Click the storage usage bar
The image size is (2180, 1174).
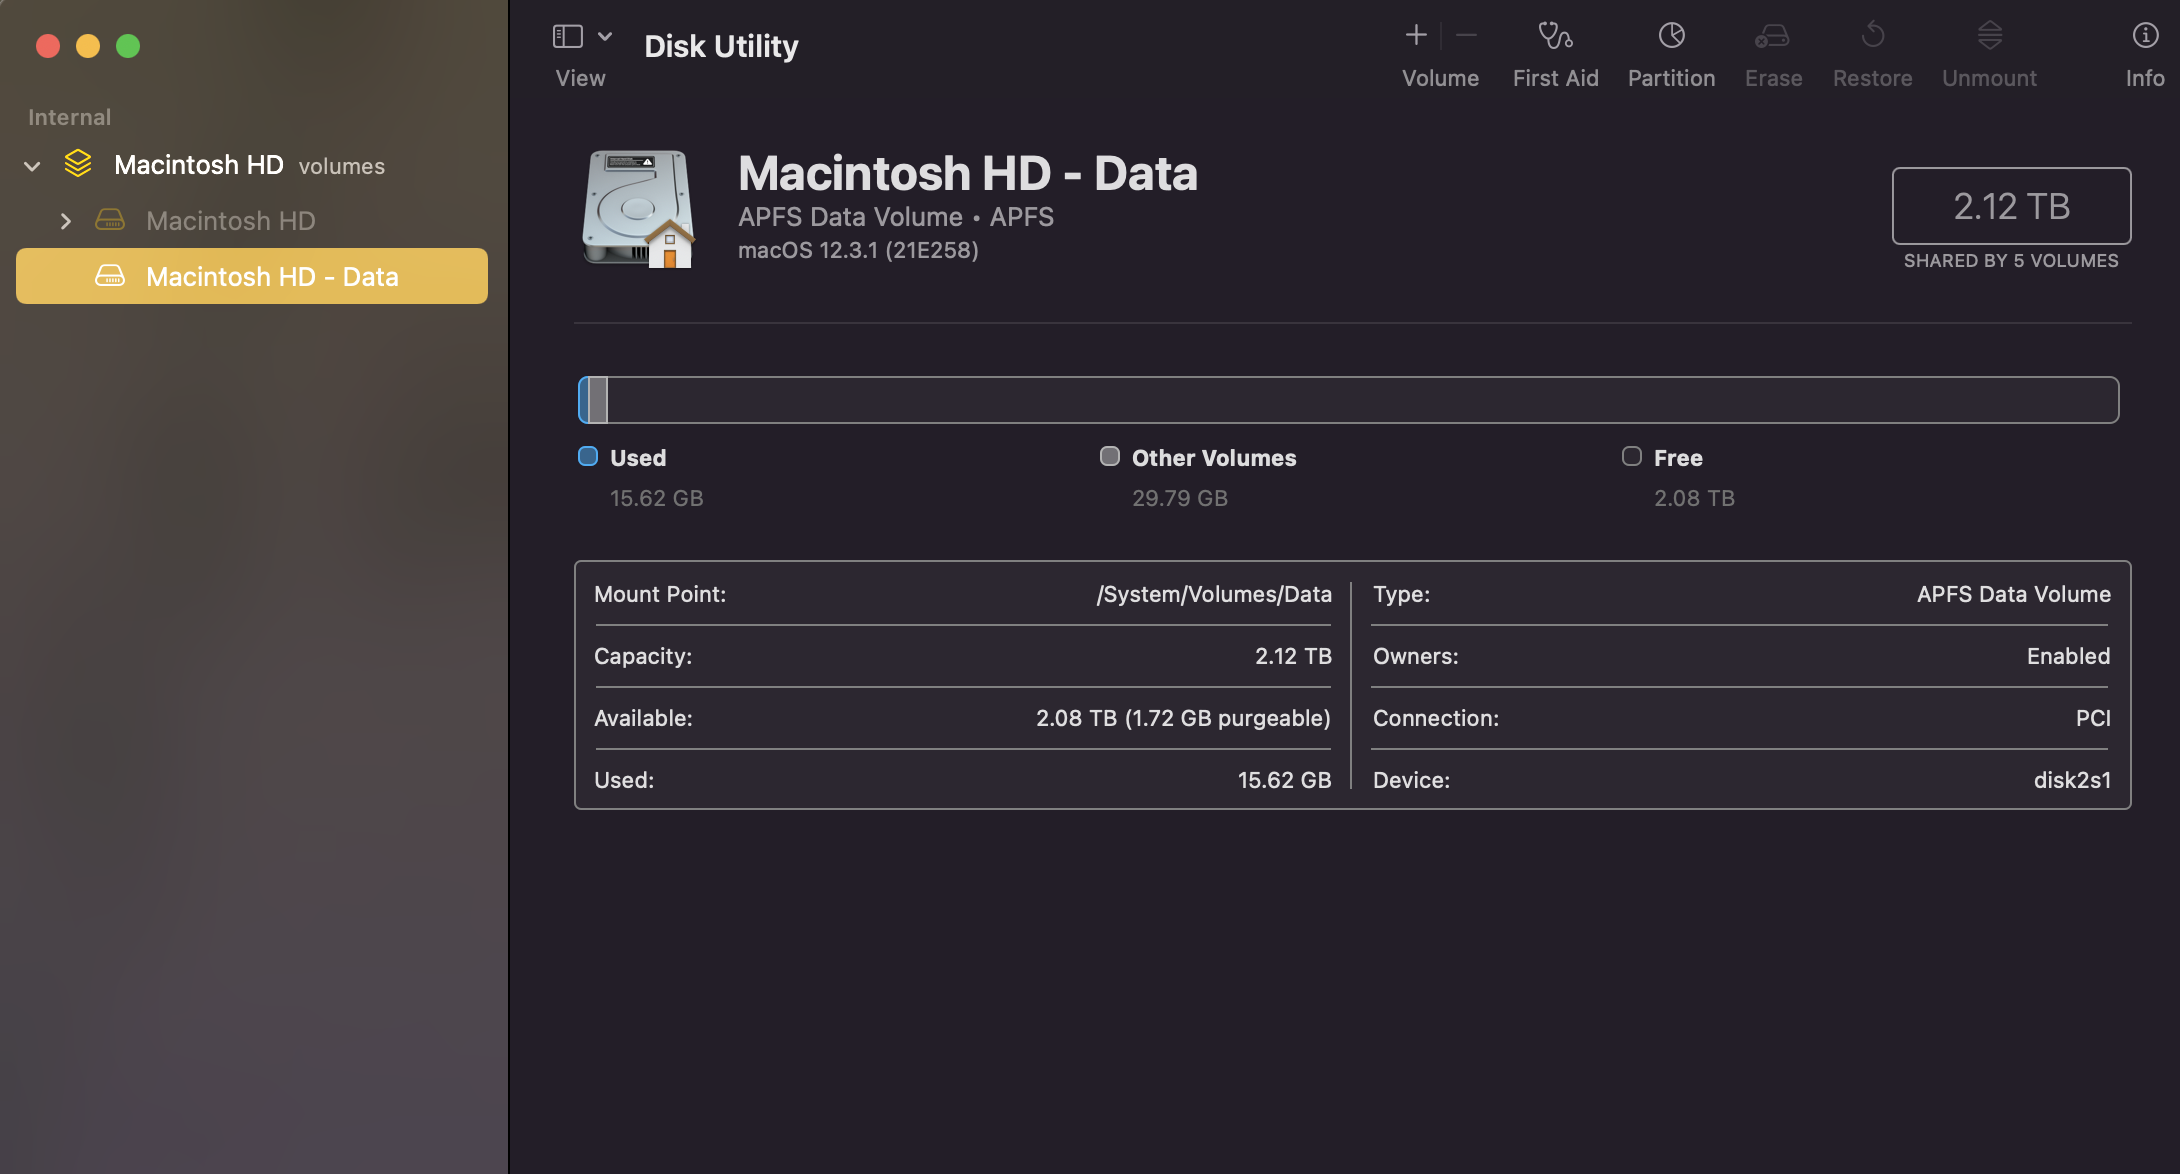coord(1347,400)
